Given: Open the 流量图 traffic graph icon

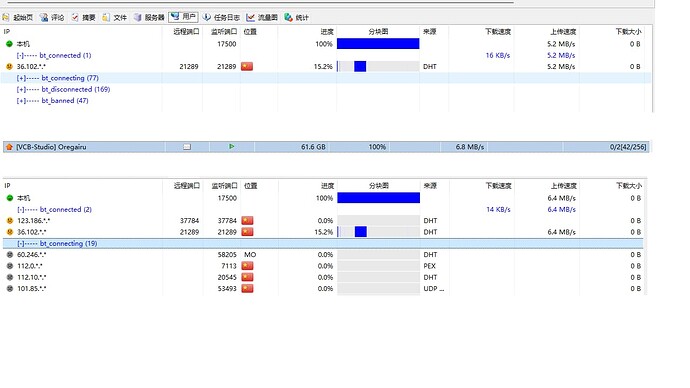Looking at the screenshot, I should point(250,17).
